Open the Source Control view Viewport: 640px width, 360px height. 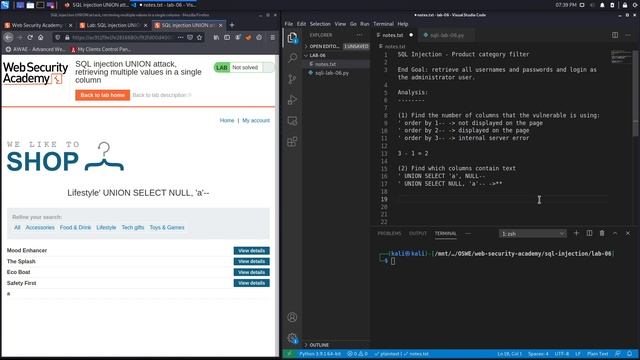click(292, 78)
